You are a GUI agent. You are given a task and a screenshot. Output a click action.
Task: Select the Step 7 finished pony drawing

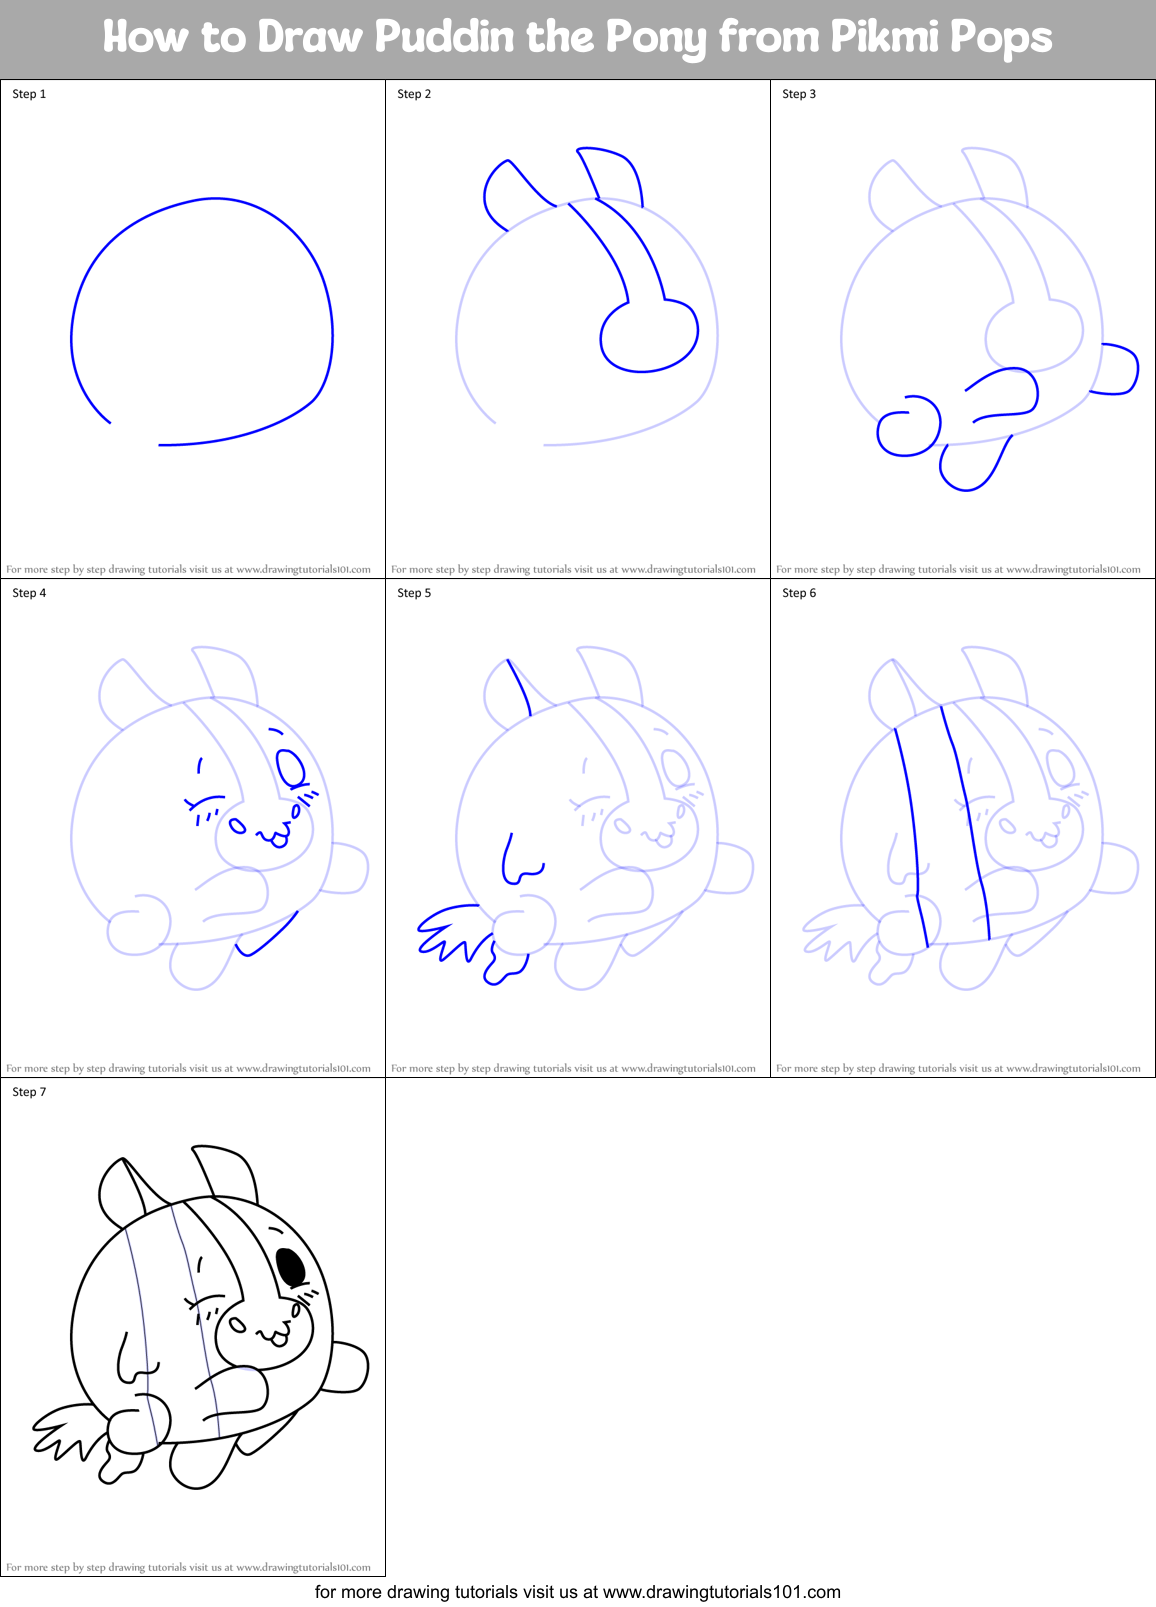click(200, 1317)
